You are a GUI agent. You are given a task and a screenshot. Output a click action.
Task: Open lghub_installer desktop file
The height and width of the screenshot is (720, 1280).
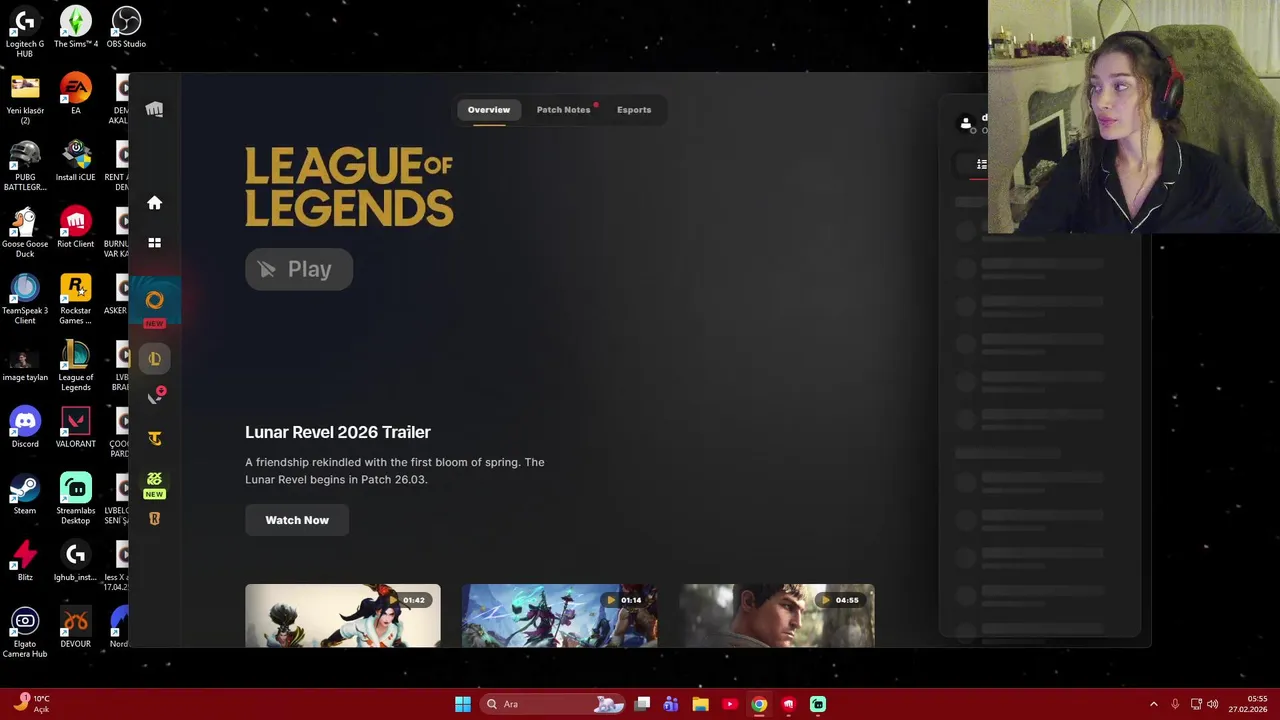click(x=75, y=561)
